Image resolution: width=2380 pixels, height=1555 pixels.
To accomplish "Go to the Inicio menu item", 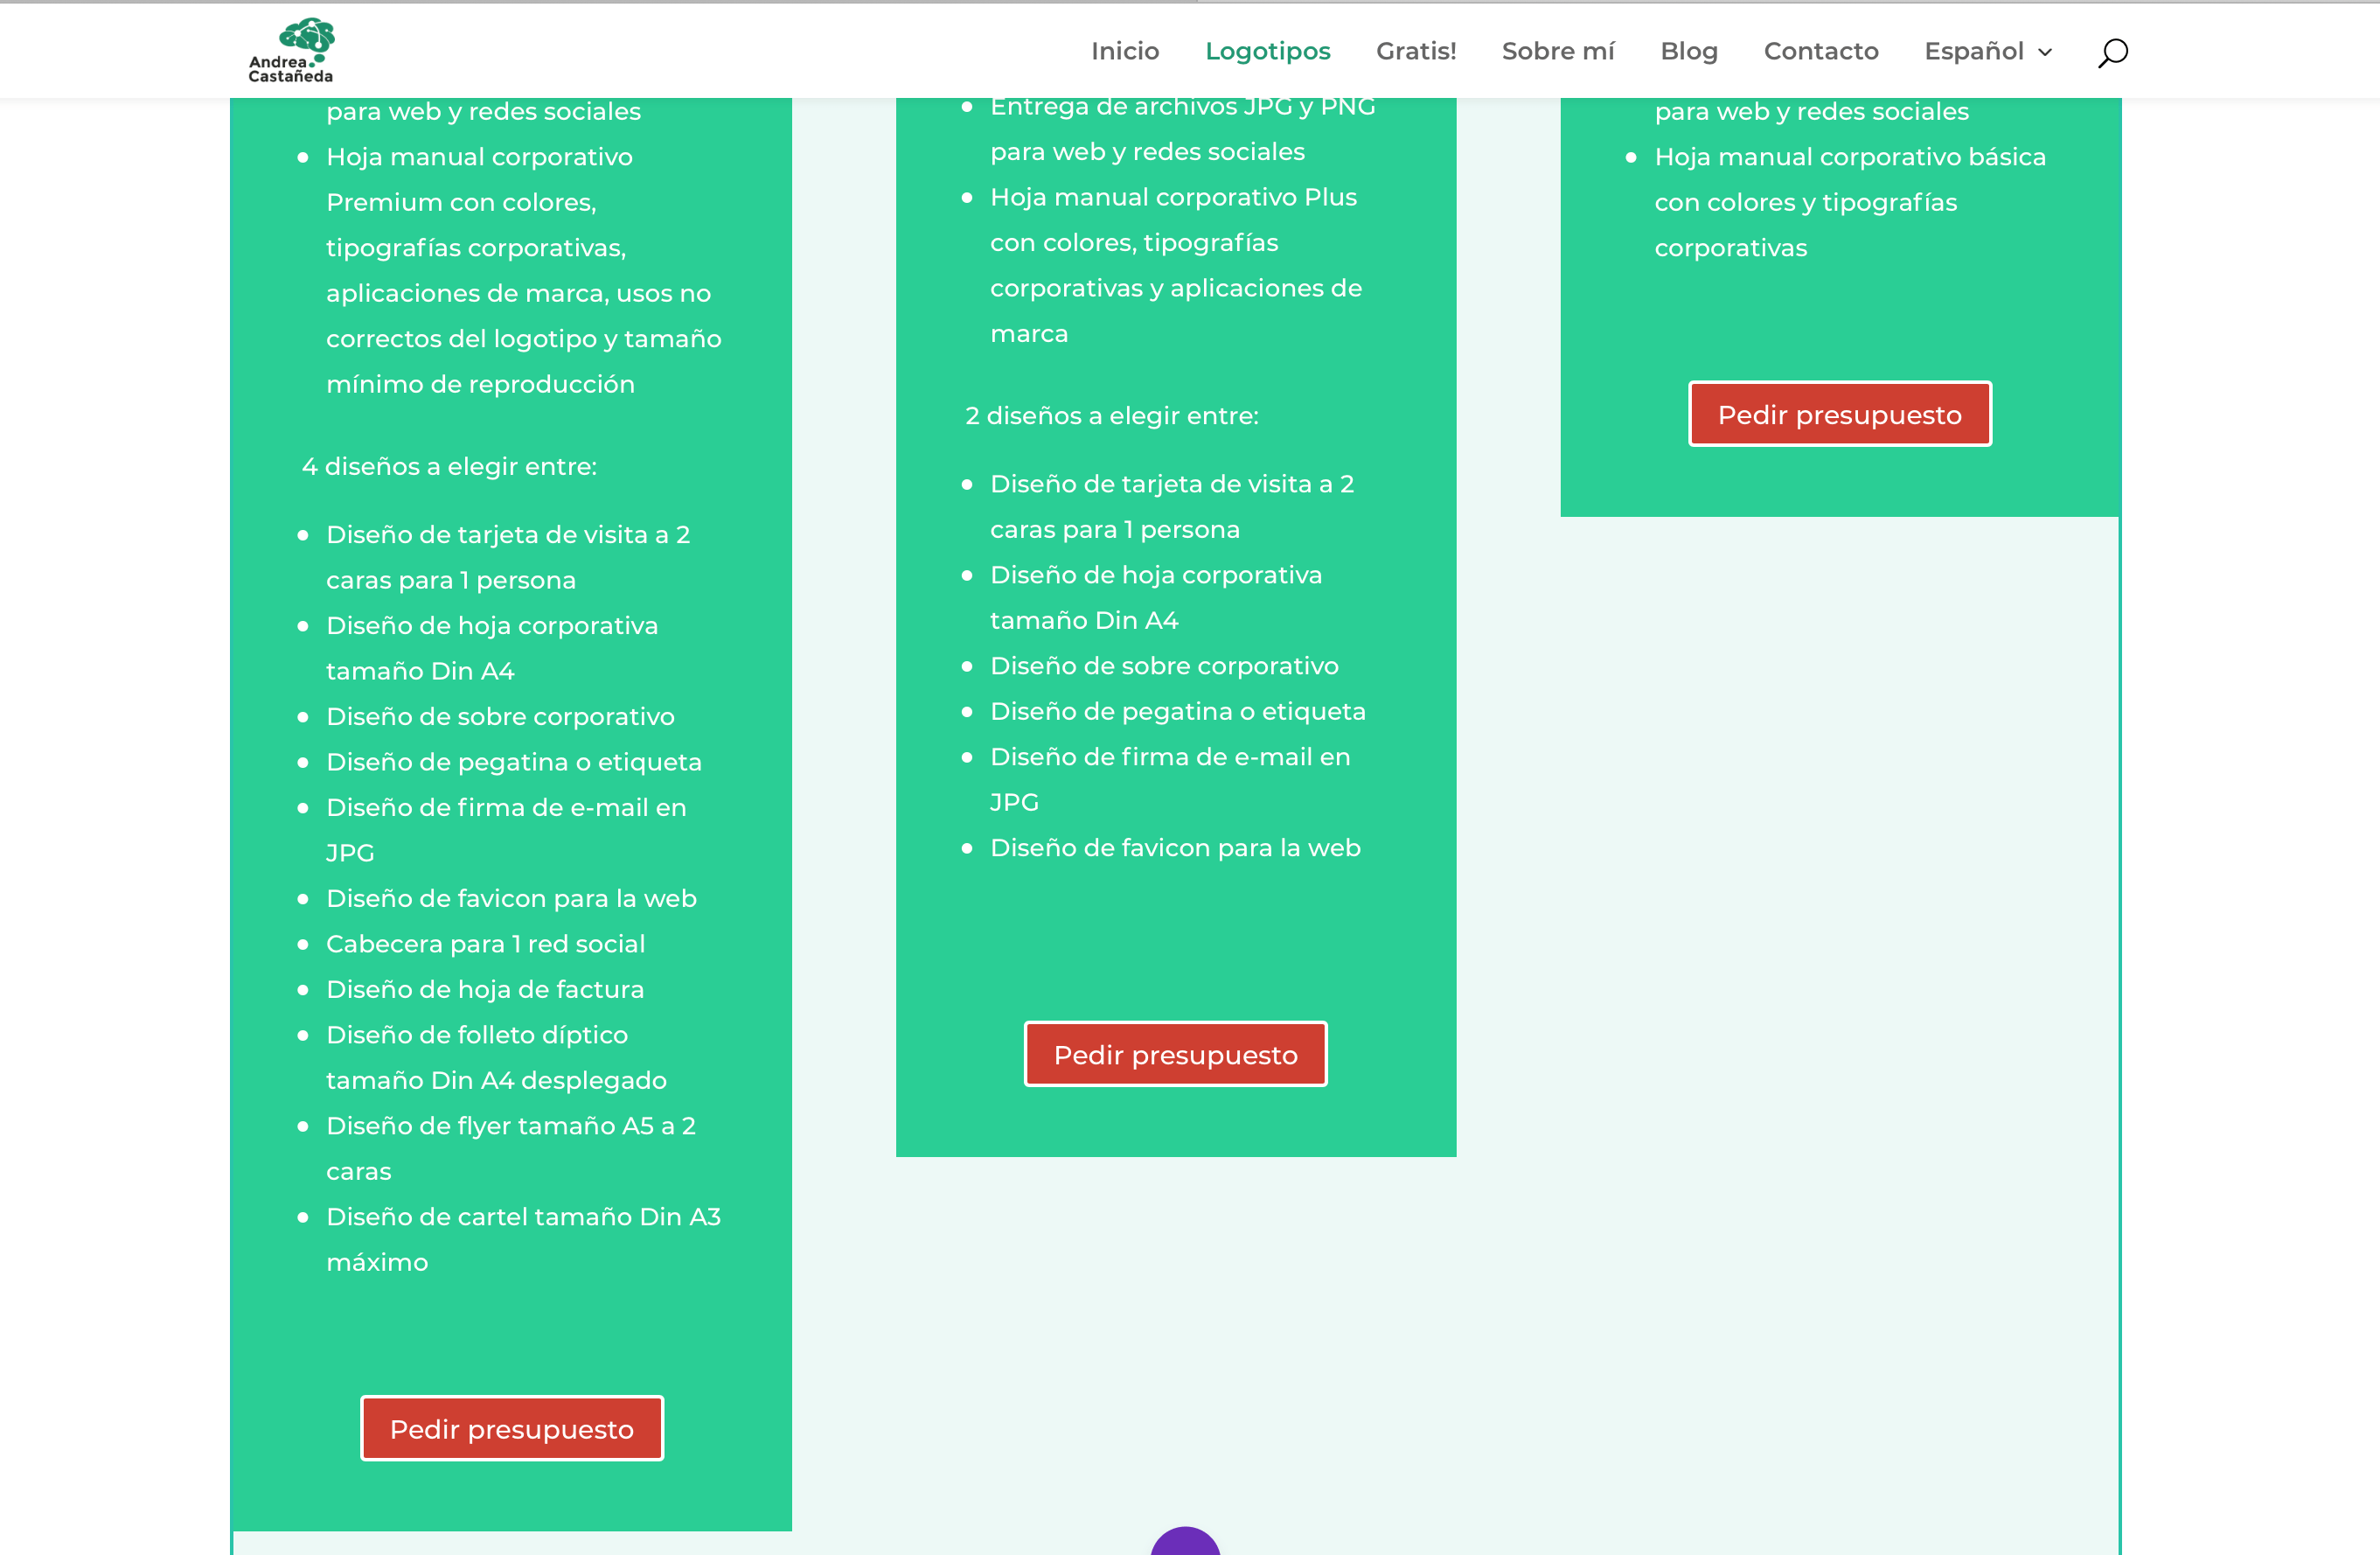I will coord(1125,51).
